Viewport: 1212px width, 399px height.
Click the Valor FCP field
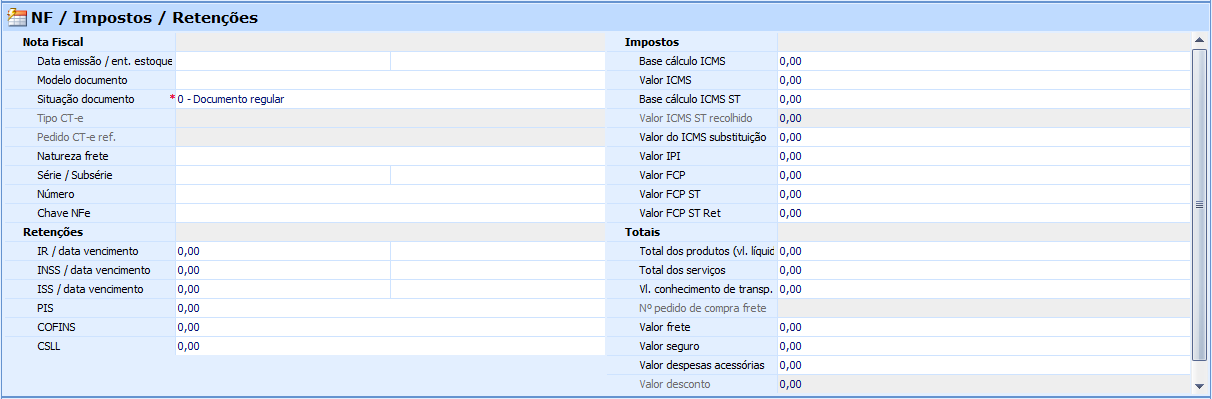tap(984, 175)
